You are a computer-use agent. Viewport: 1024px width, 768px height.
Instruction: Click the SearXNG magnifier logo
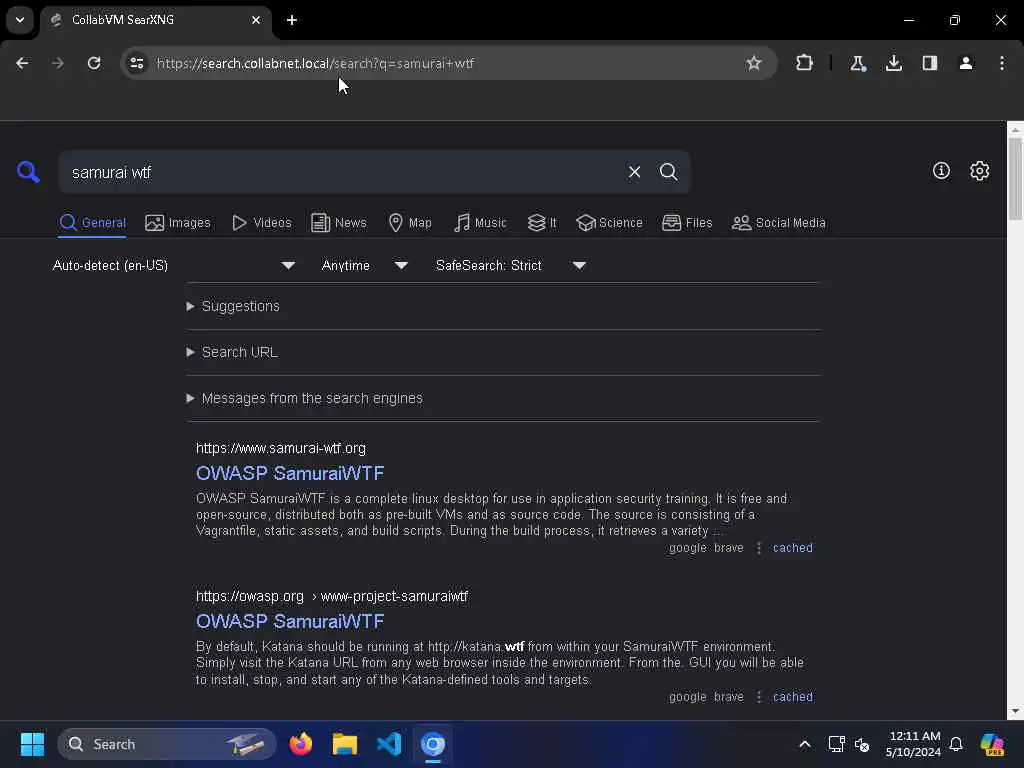[x=28, y=172]
